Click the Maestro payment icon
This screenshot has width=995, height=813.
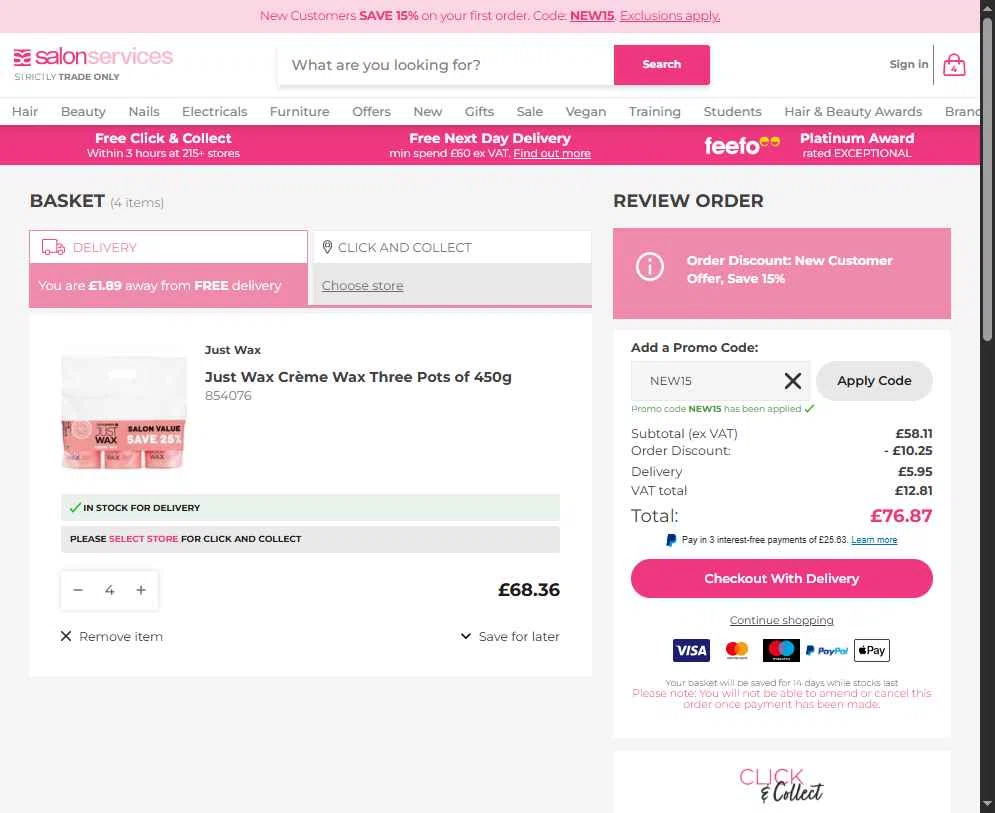(x=781, y=651)
